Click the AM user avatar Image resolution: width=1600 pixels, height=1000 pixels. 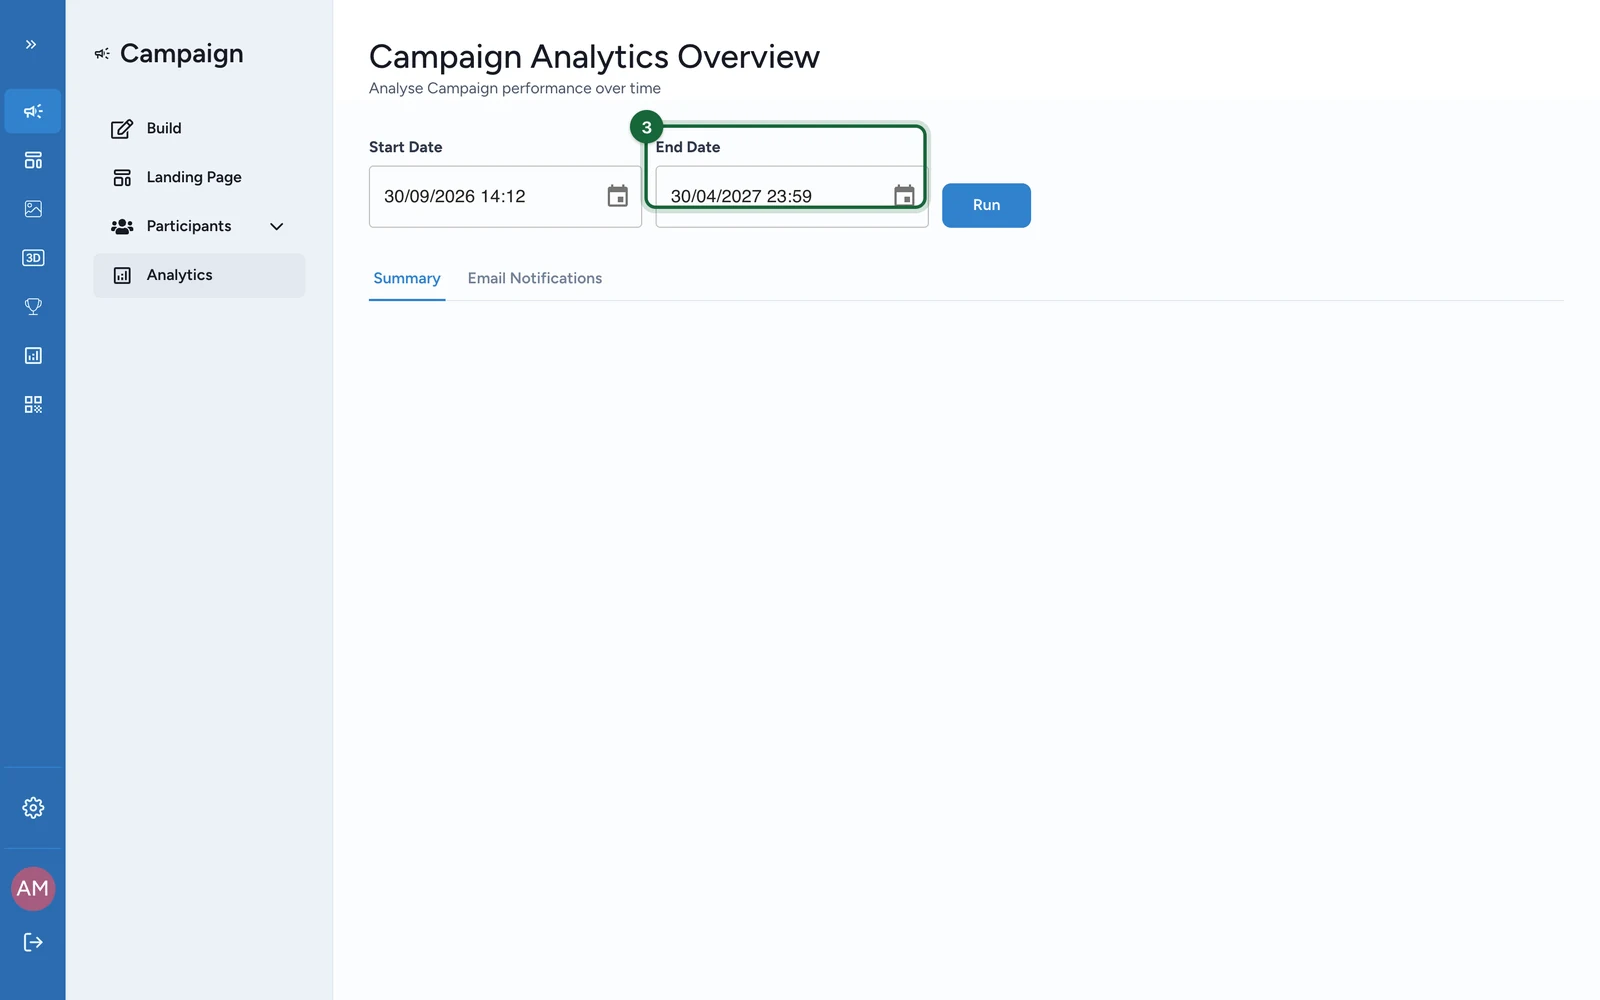(x=33, y=889)
